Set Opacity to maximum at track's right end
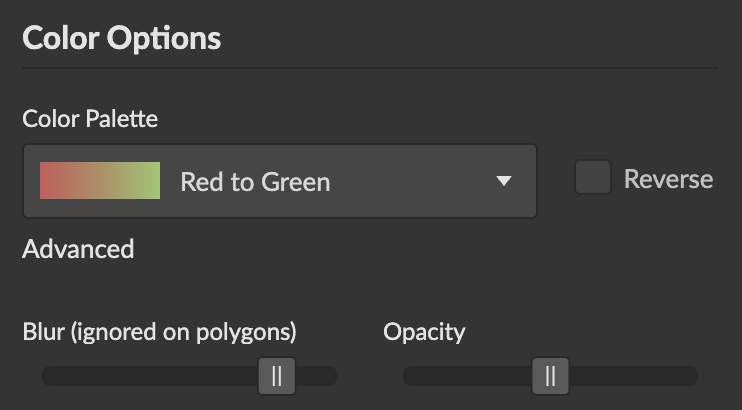 coord(693,376)
